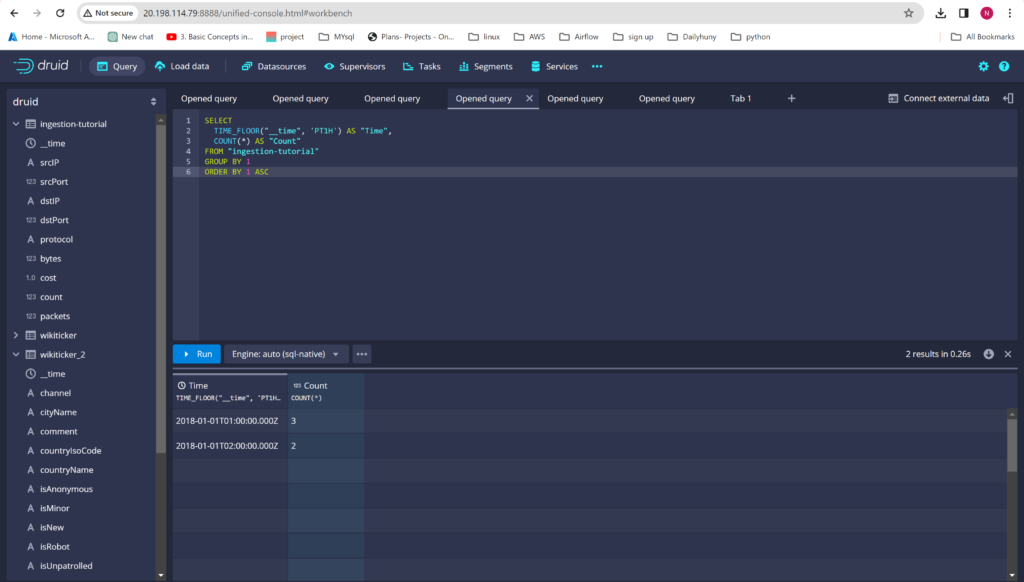The height and width of the screenshot is (582, 1024).
Task: Bookmark this page with the star icon
Action: tap(908, 13)
